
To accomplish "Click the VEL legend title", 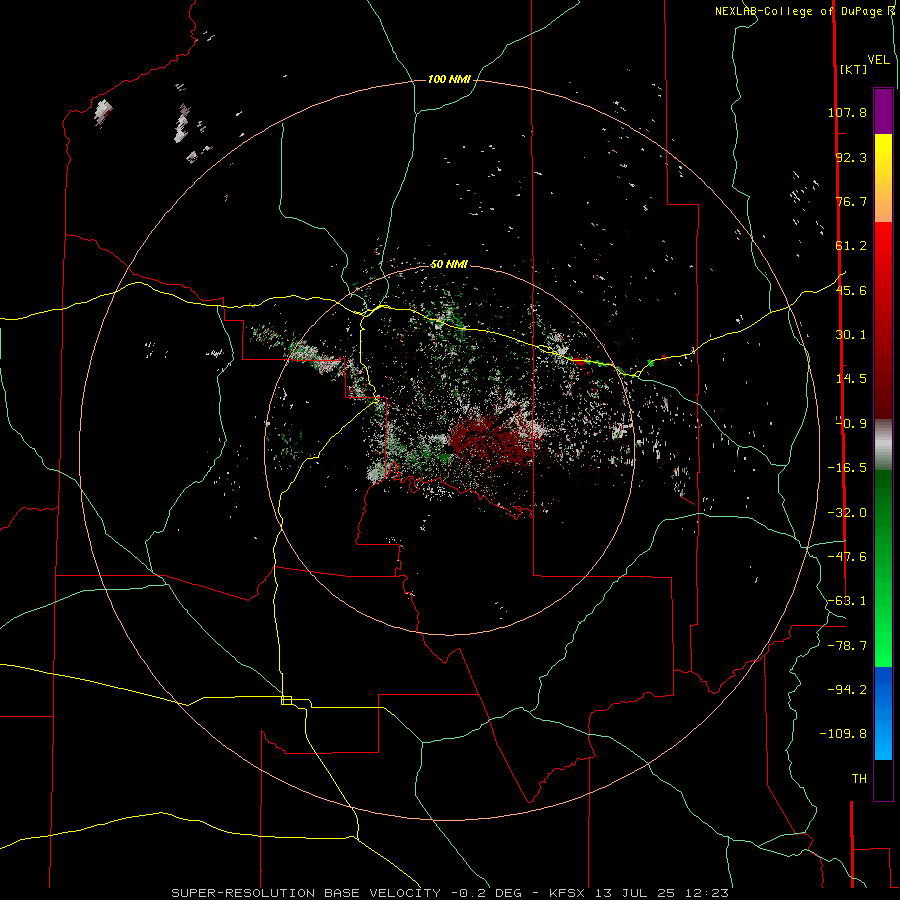I will tap(878, 60).
